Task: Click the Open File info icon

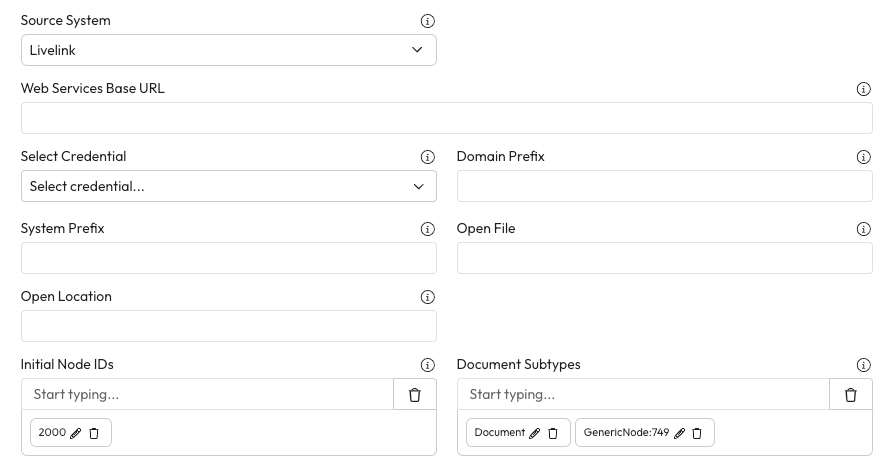Action: 864,229
